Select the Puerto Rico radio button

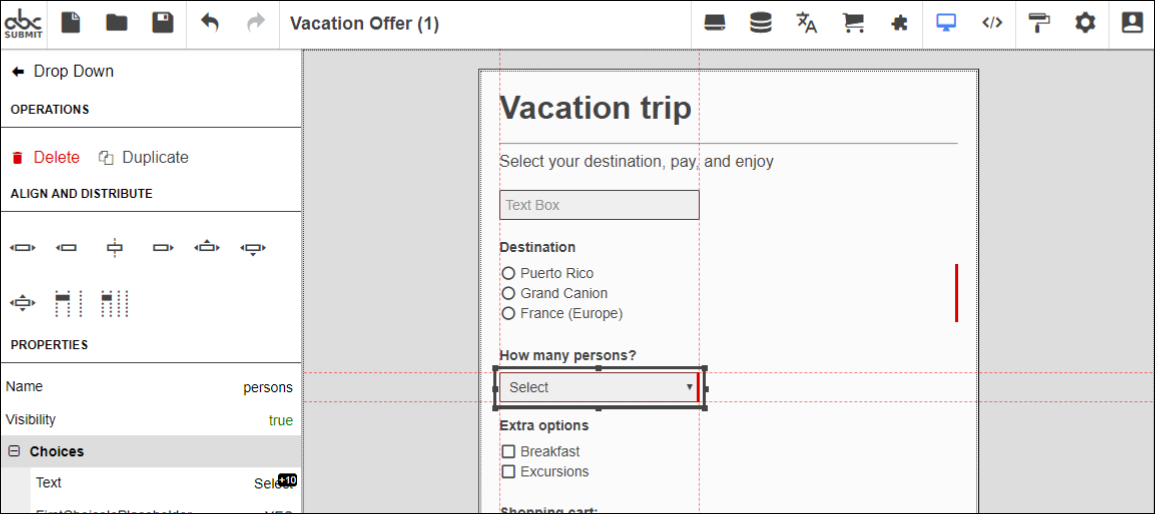coord(508,273)
